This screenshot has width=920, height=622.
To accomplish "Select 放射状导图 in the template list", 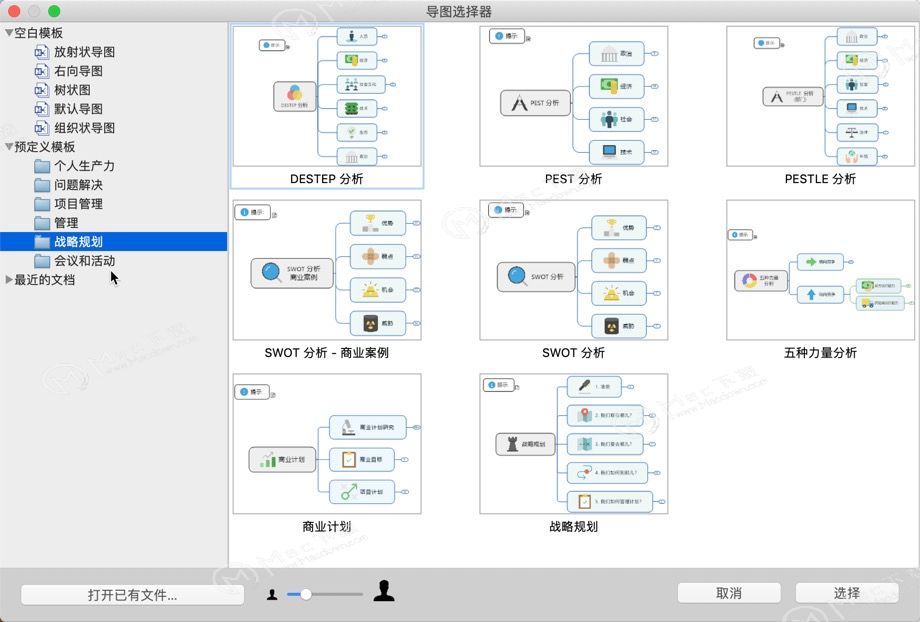I will click(x=84, y=52).
